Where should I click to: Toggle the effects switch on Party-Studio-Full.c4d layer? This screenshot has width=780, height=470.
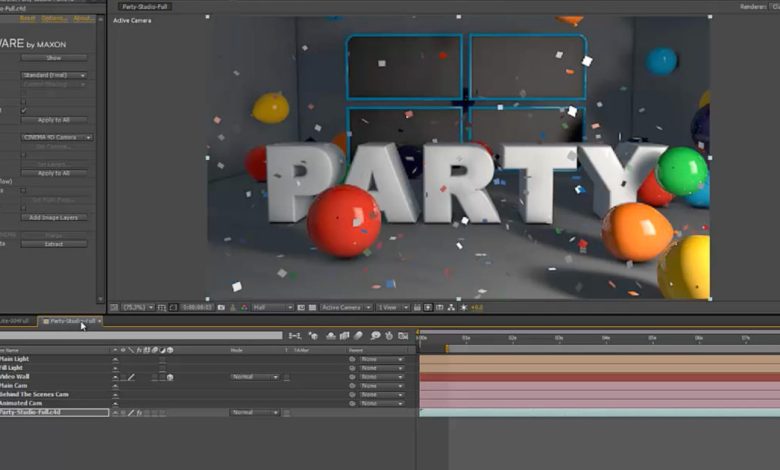coord(139,413)
